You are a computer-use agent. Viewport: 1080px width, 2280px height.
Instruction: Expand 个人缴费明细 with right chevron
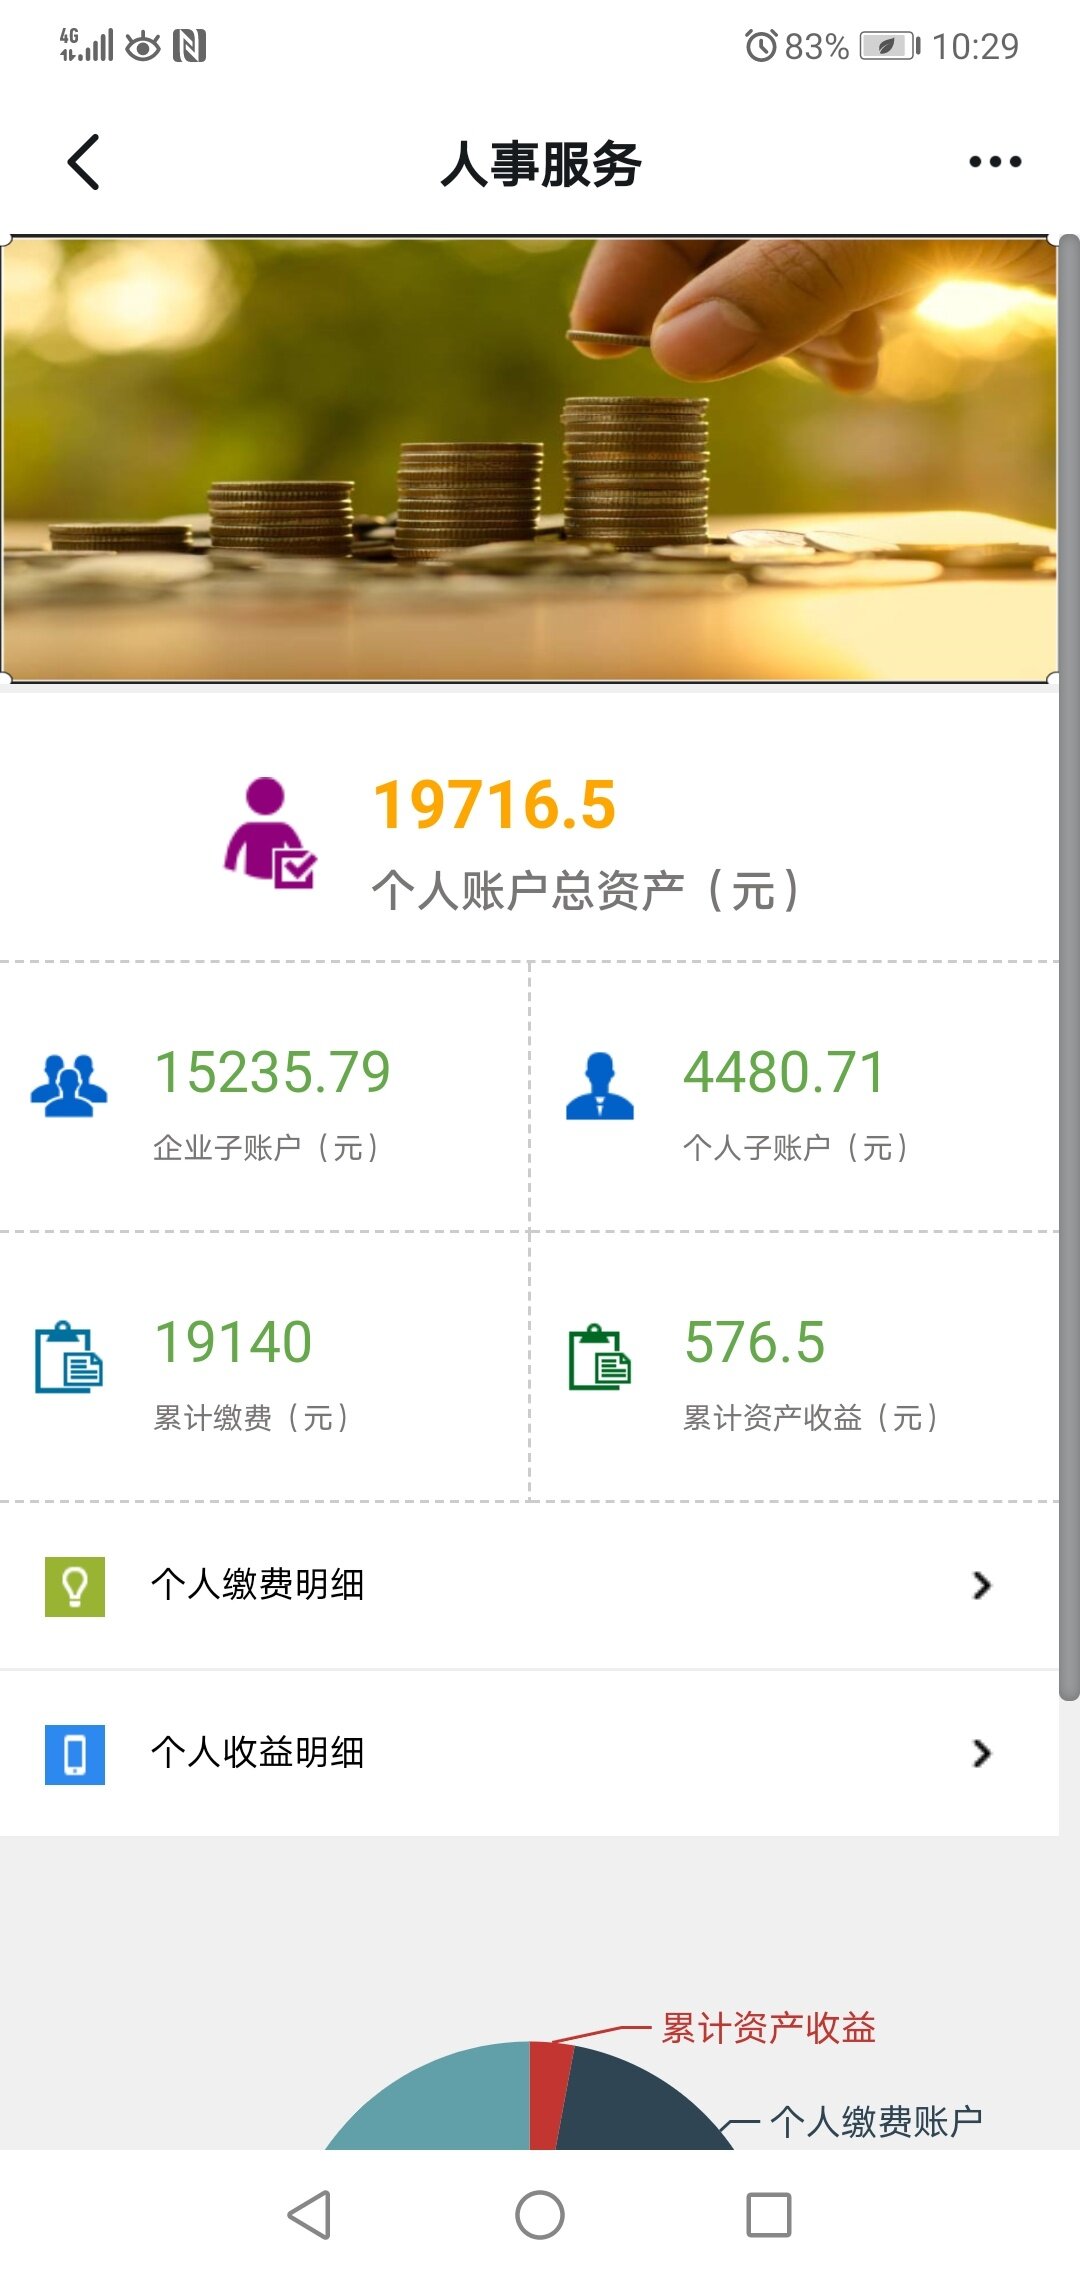(x=981, y=1585)
